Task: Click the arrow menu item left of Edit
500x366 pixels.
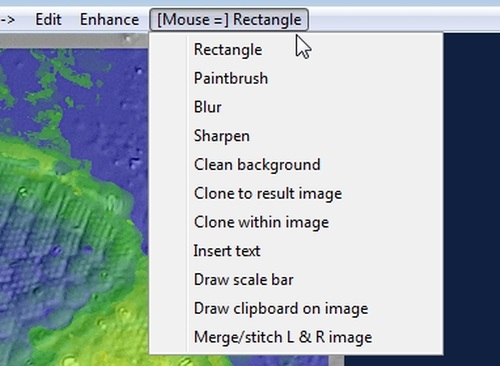Action: coord(7,20)
